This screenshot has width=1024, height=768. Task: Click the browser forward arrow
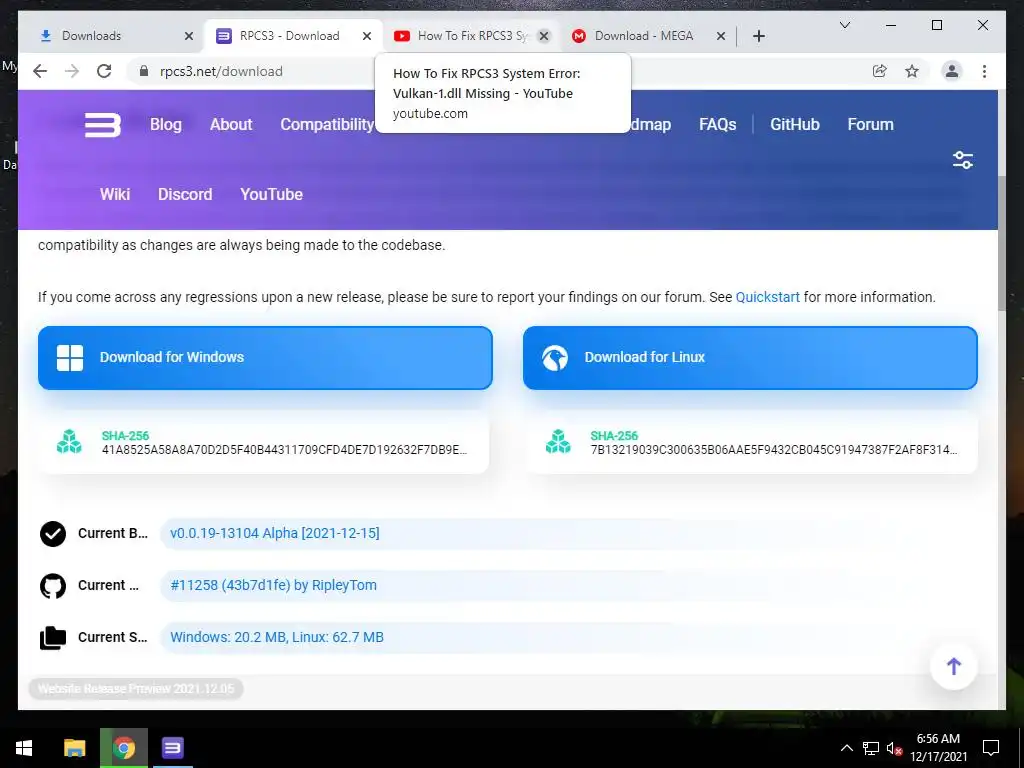tap(72, 71)
